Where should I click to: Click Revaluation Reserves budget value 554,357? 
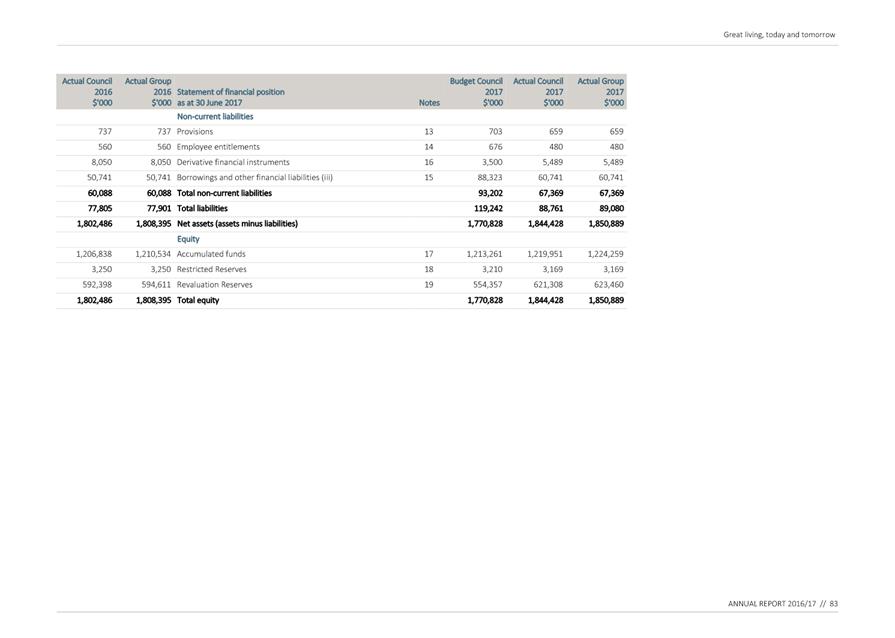(x=488, y=285)
